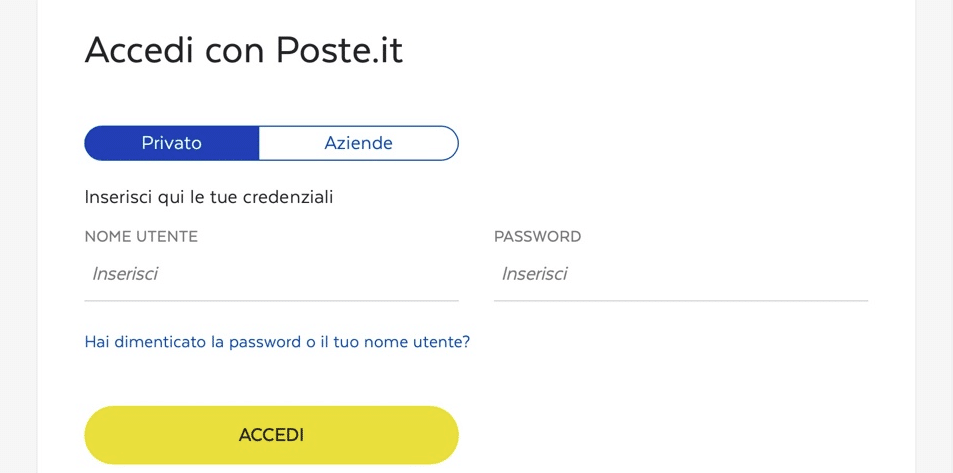The width and height of the screenshot is (953, 473).
Task: Choose the business customer login option
Action: click(x=358, y=143)
